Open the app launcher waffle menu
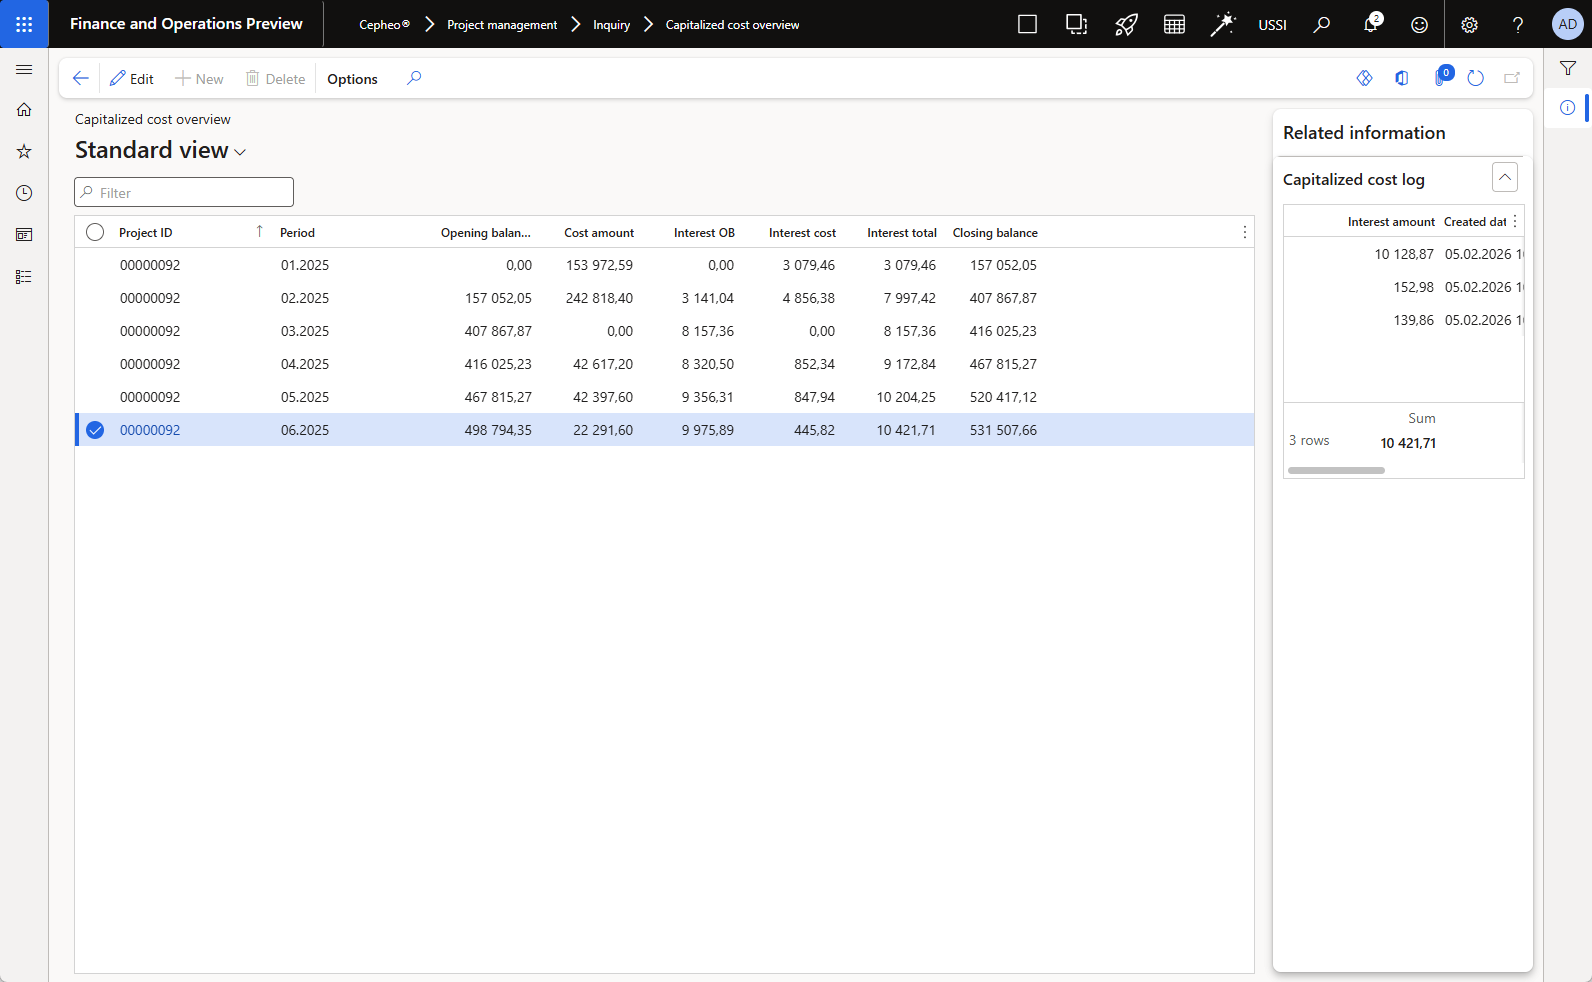 point(24,24)
